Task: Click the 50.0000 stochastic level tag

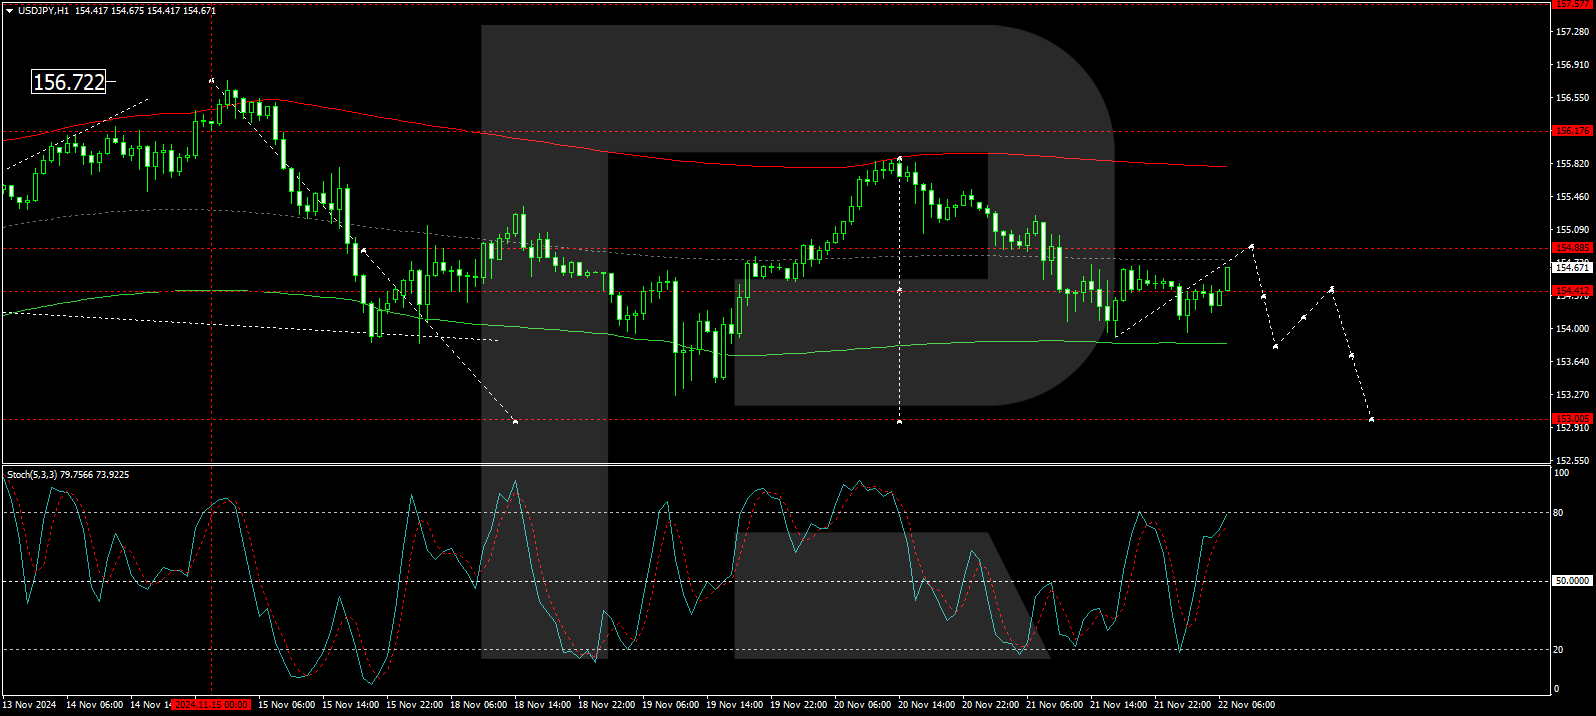Action: click(x=1571, y=581)
